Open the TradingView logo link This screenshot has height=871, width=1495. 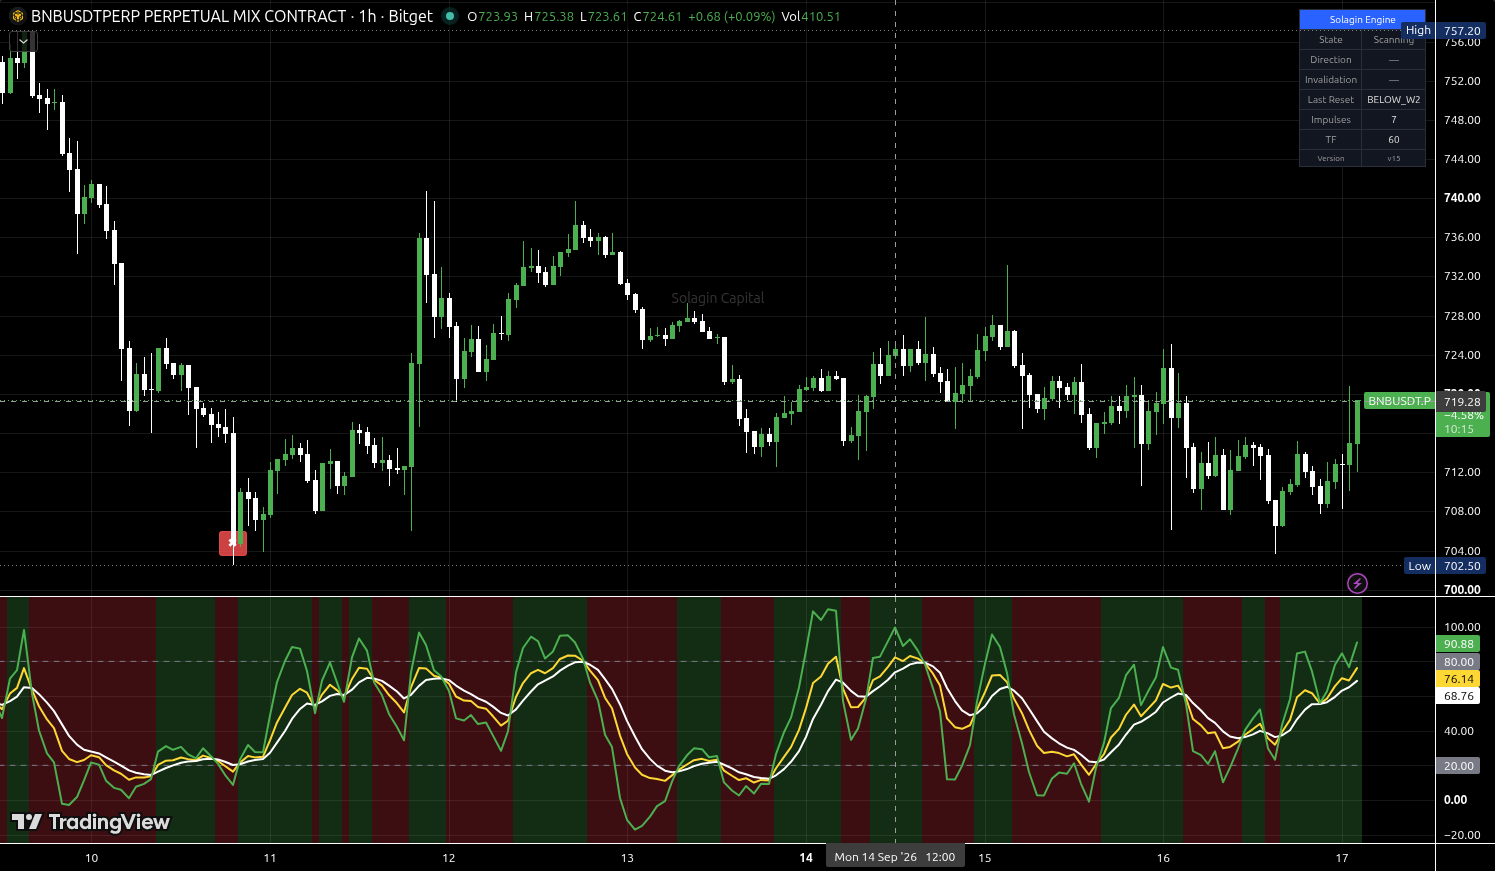(91, 822)
